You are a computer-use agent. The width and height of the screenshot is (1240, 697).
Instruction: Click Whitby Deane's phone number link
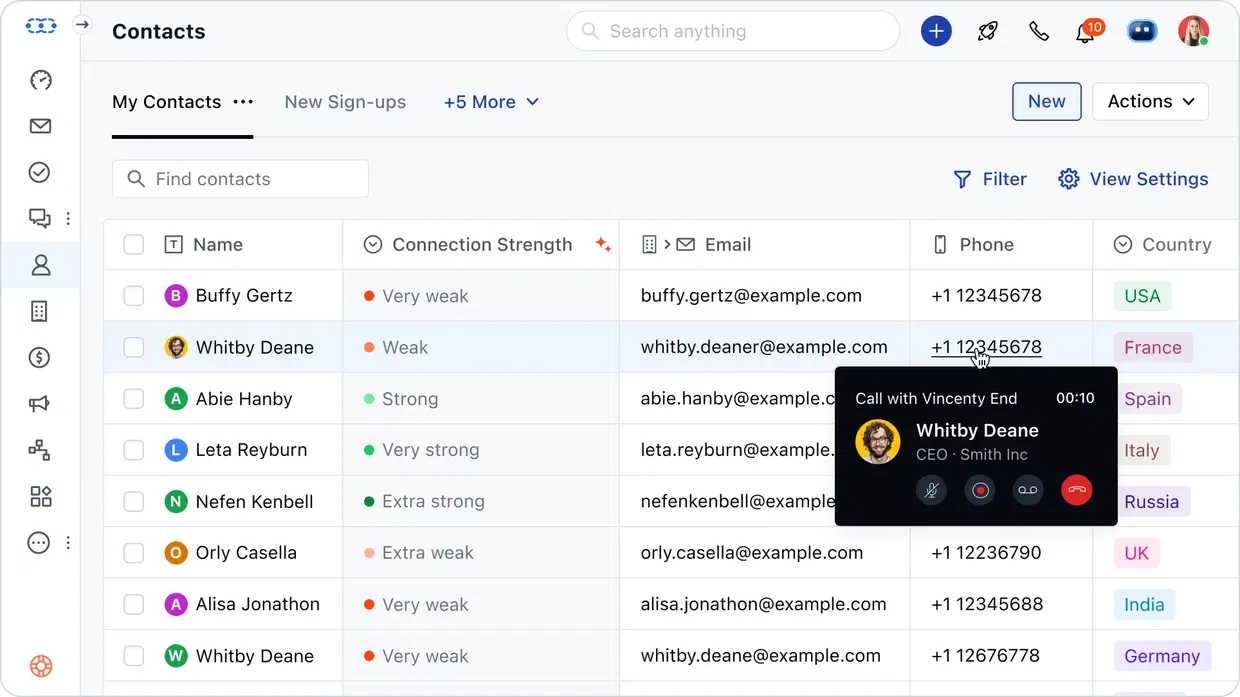point(985,347)
